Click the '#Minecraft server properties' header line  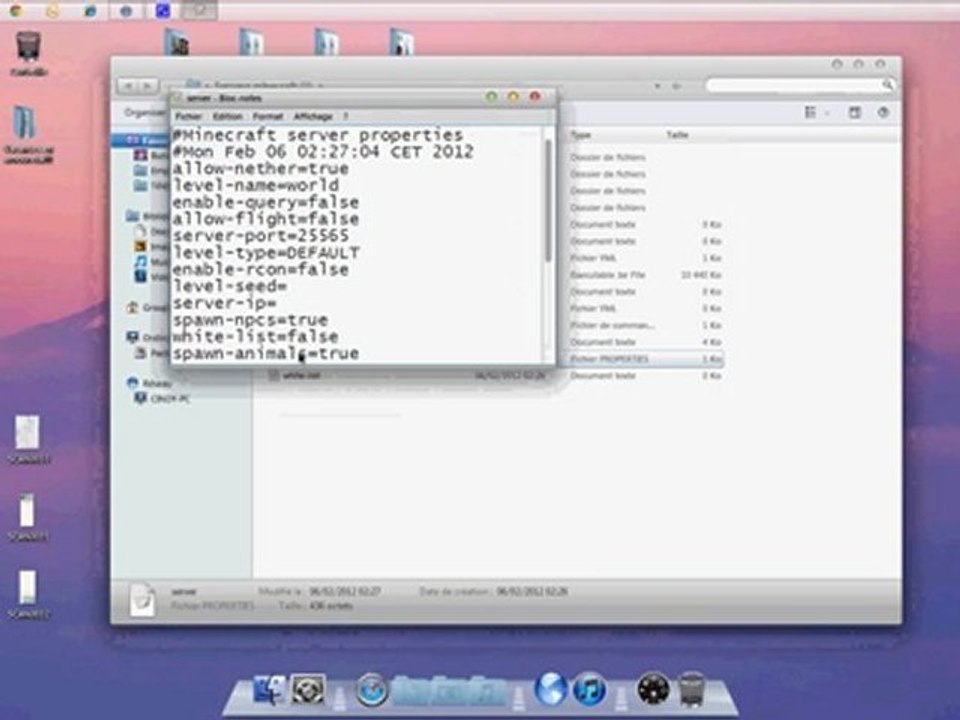(x=317, y=135)
